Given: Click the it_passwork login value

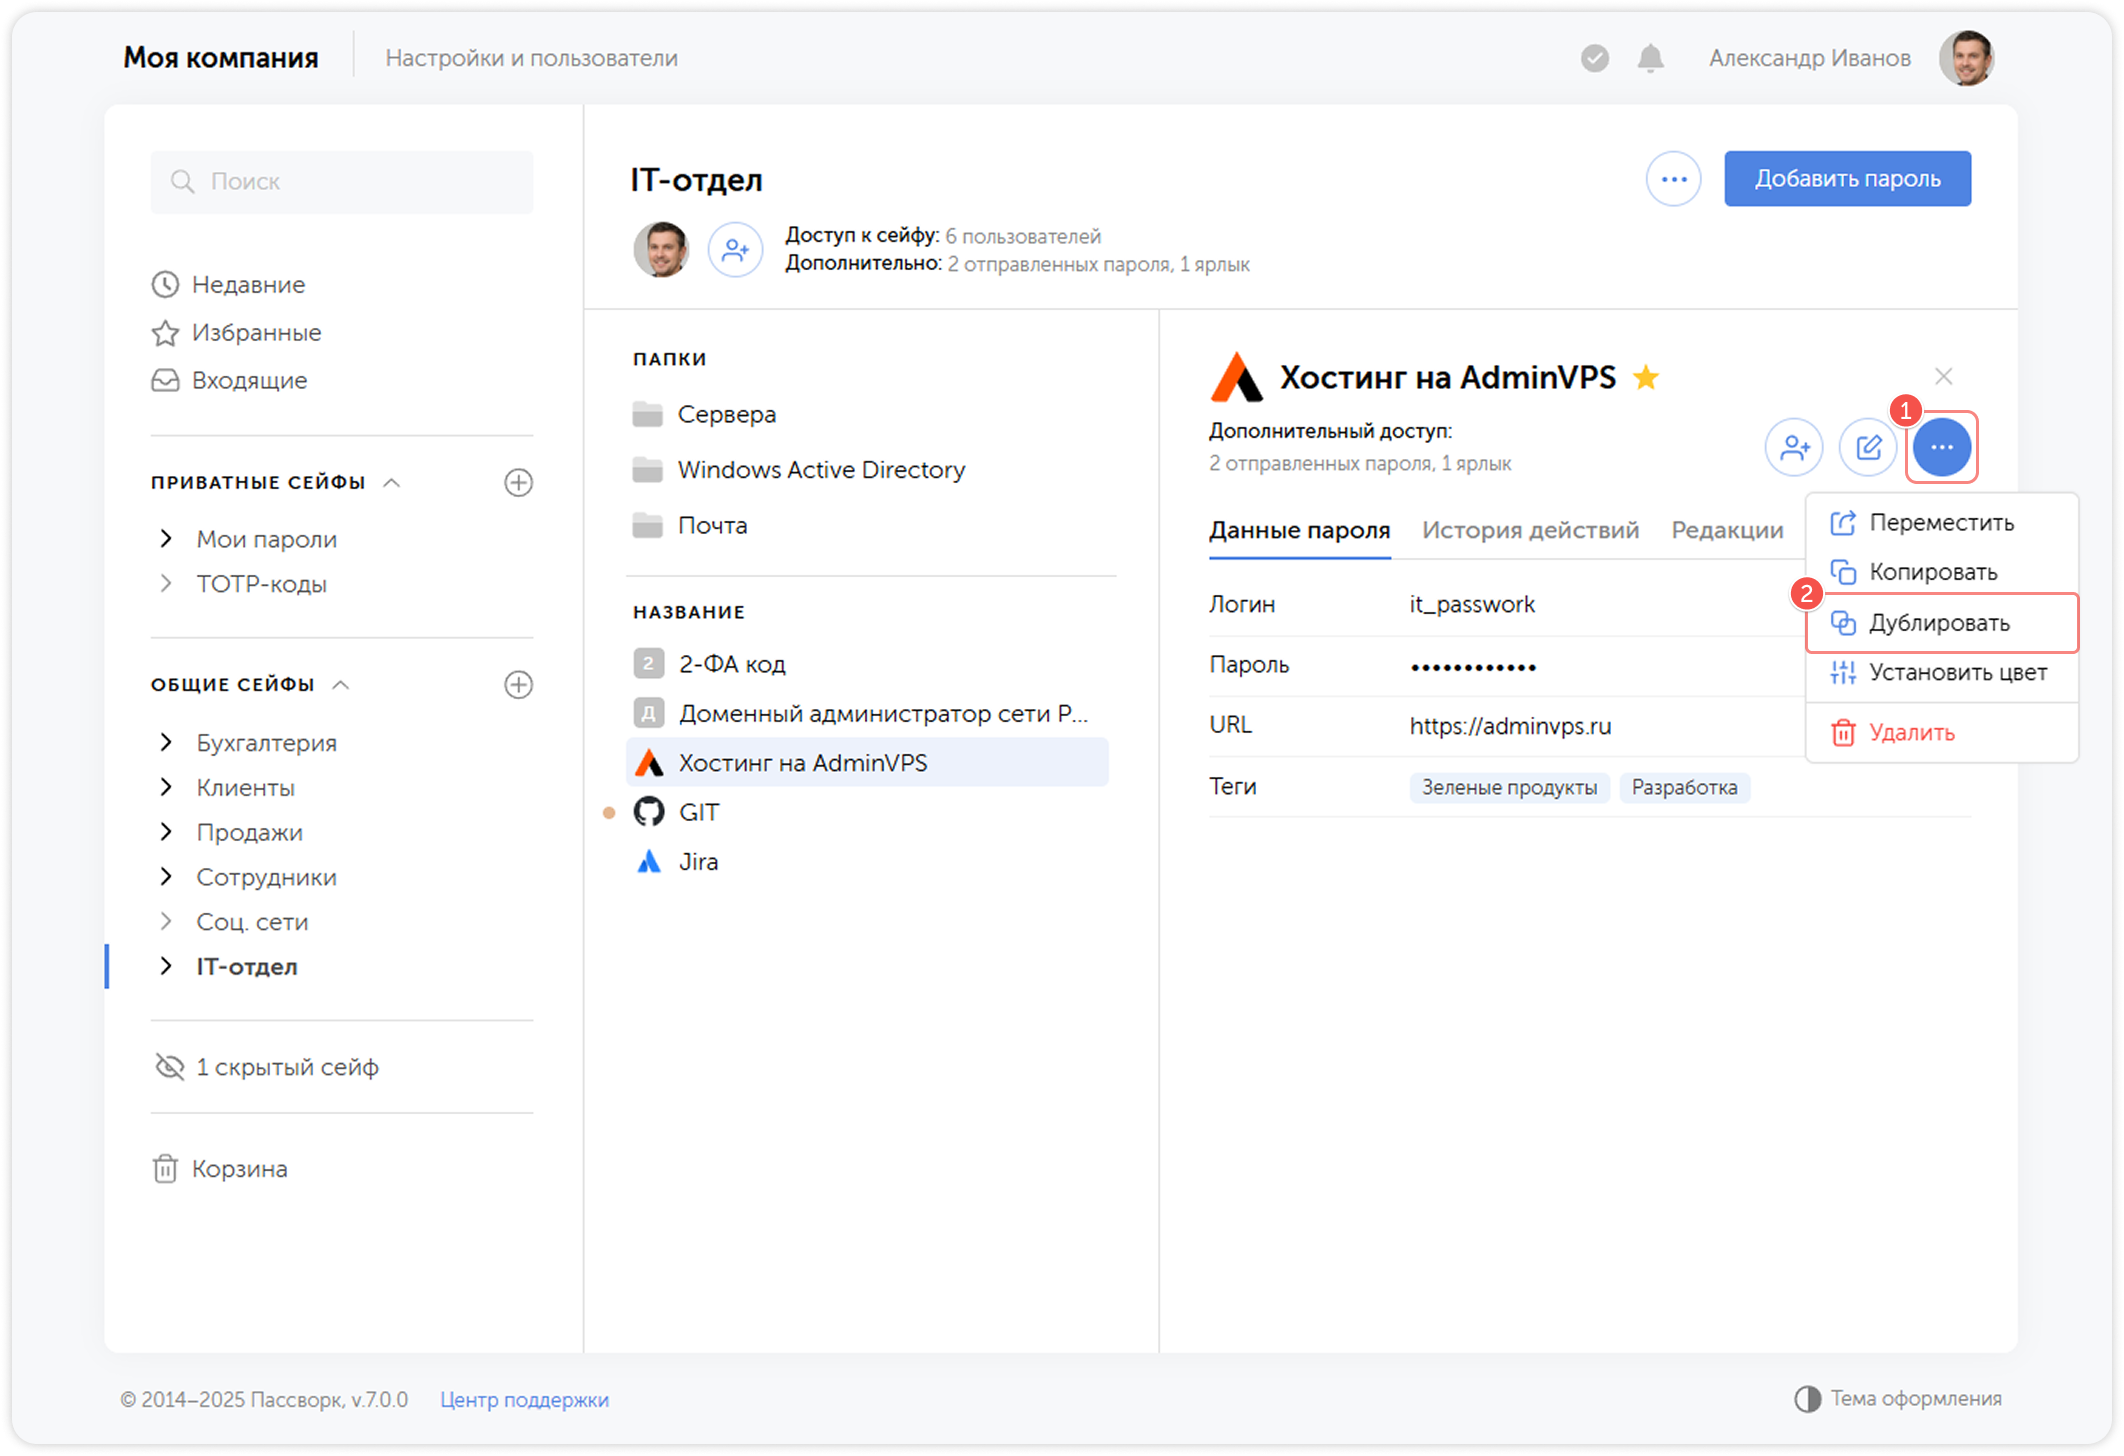Looking at the screenshot, I should click(1471, 605).
